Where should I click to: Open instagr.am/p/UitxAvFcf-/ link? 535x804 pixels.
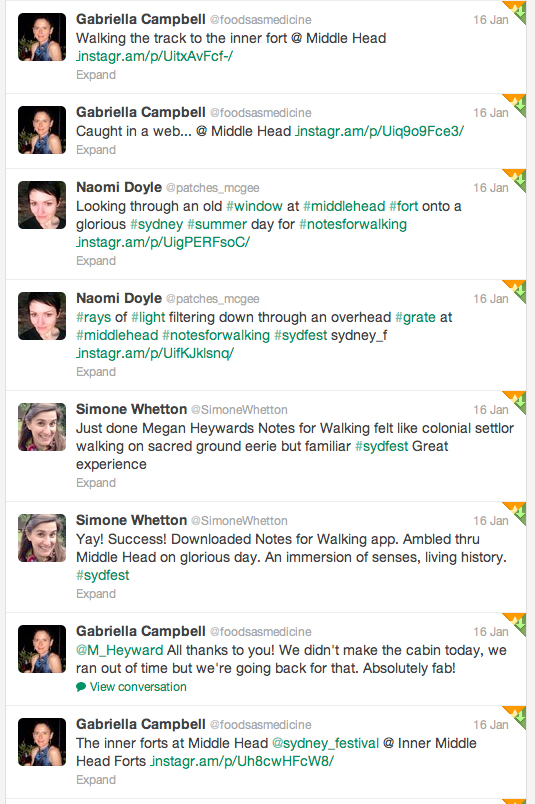[154, 56]
